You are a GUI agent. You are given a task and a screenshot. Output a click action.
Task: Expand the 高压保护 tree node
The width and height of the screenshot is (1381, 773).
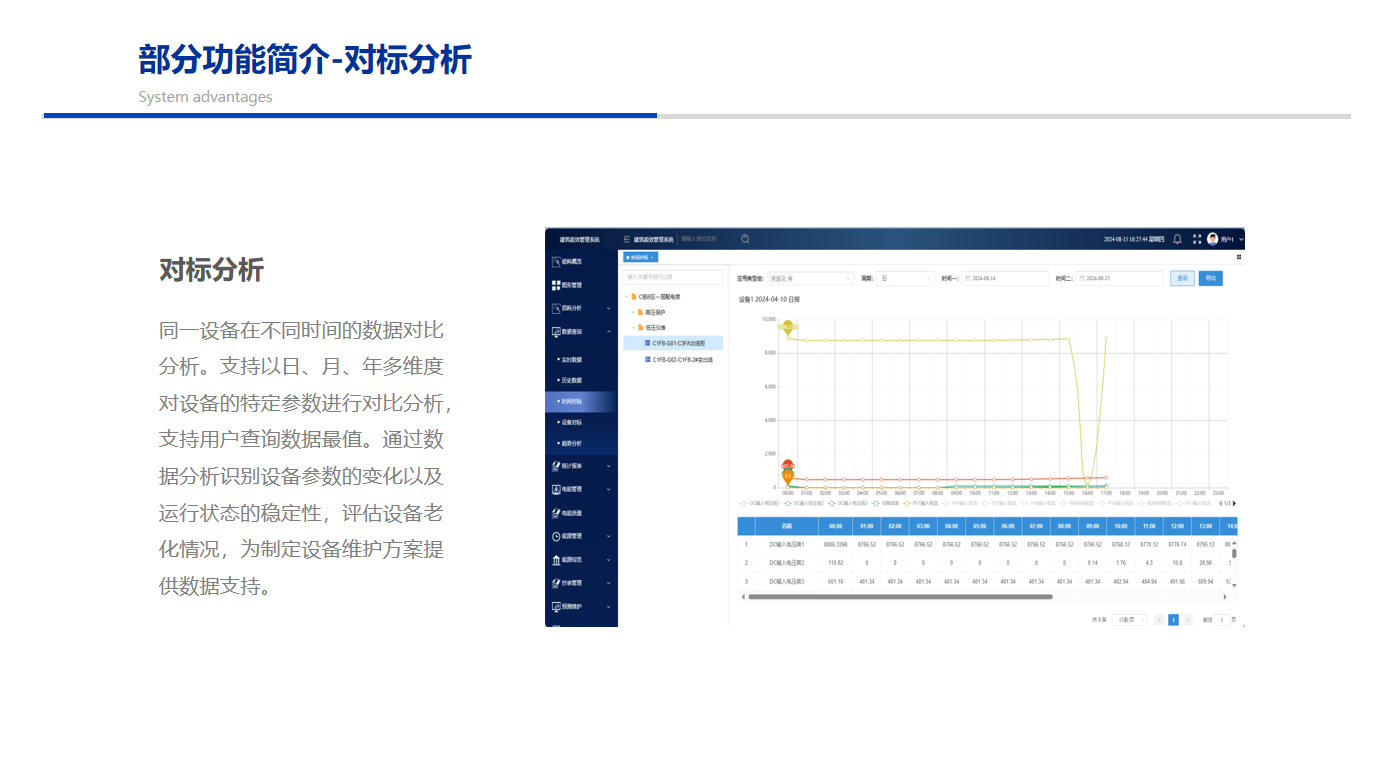click(632, 312)
